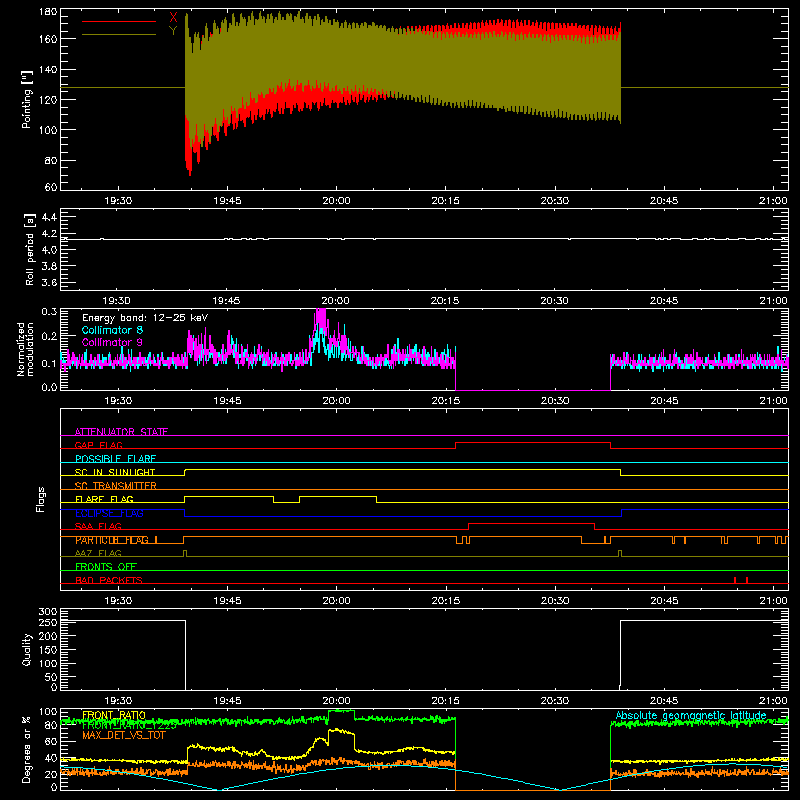800x800 pixels.
Task: Click the 250 tick on Quality axis
Action: (48, 622)
